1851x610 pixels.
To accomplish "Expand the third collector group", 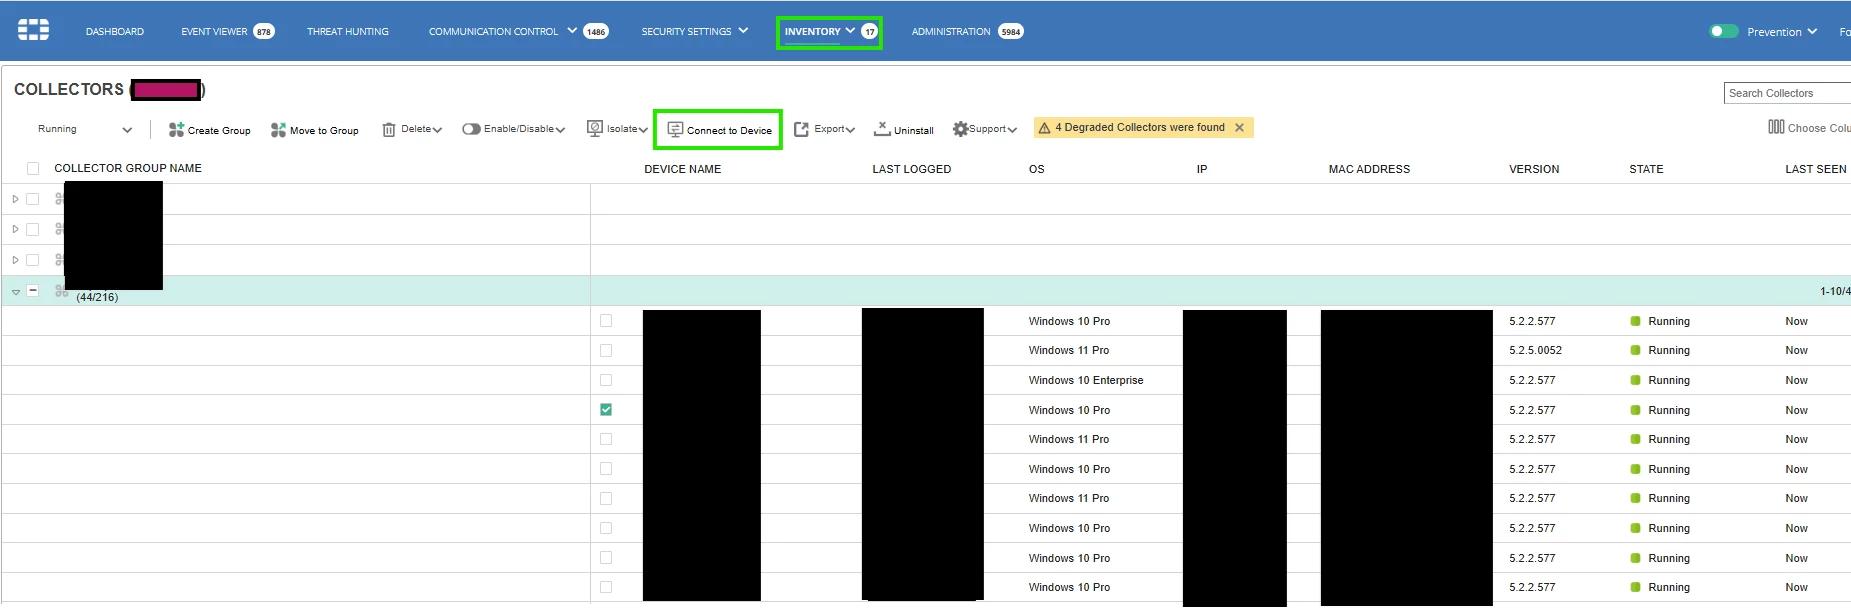I will 15,260.
